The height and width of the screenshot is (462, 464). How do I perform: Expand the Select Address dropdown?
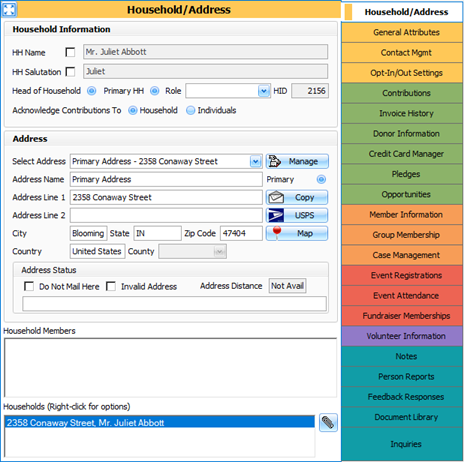click(x=255, y=162)
